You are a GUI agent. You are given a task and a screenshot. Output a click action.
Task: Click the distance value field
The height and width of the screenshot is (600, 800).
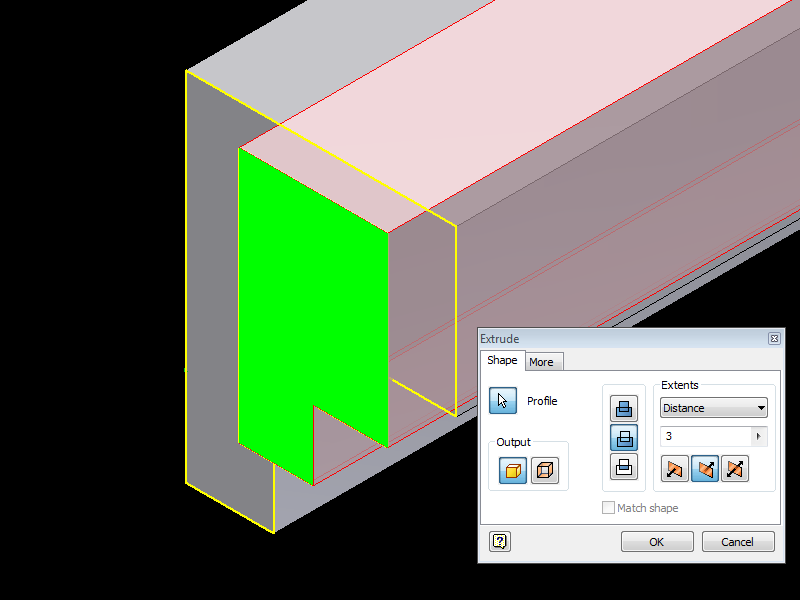pyautogui.click(x=706, y=436)
